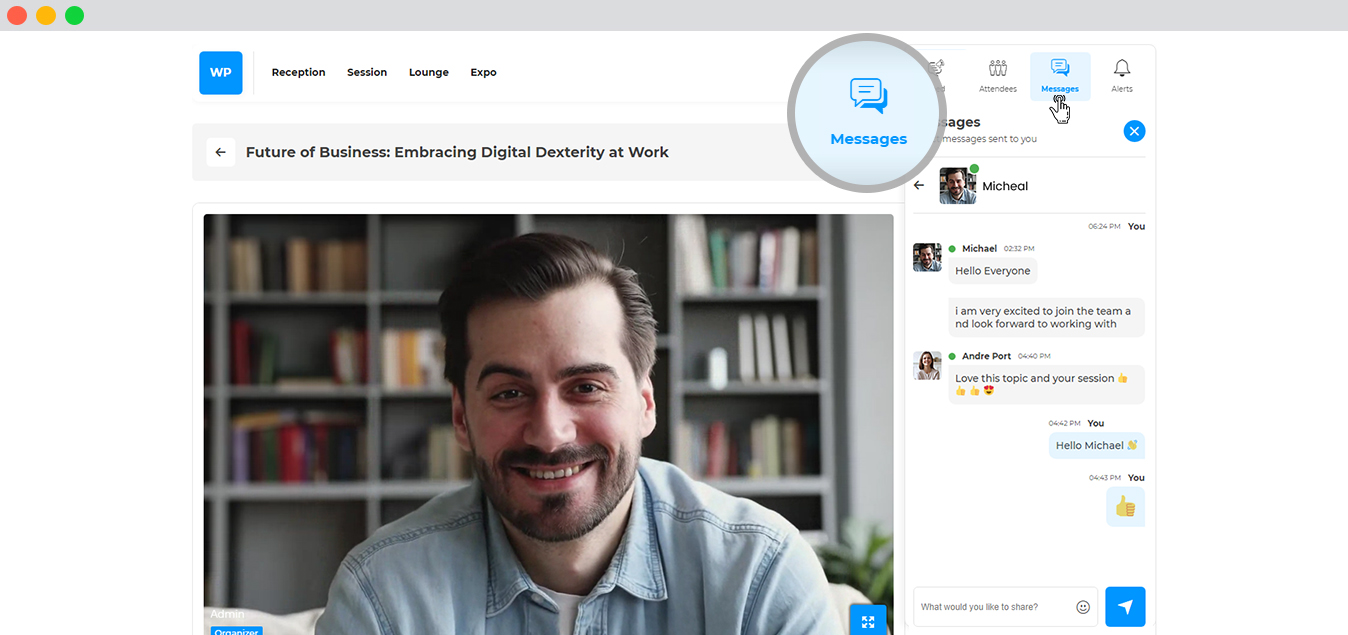The height and width of the screenshot is (635, 1348).
Task: Go to the Session page
Action: click(x=367, y=72)
